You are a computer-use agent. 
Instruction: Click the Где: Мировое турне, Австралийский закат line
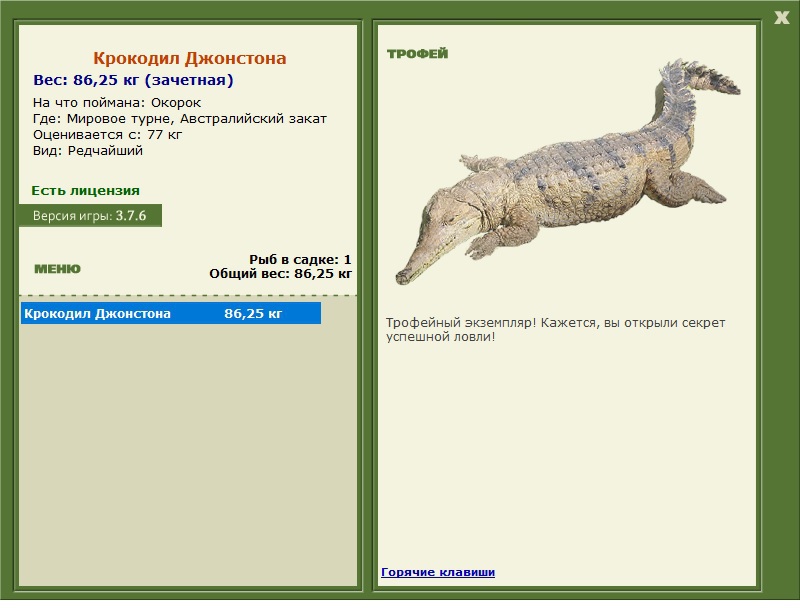[x=180, y=119]
